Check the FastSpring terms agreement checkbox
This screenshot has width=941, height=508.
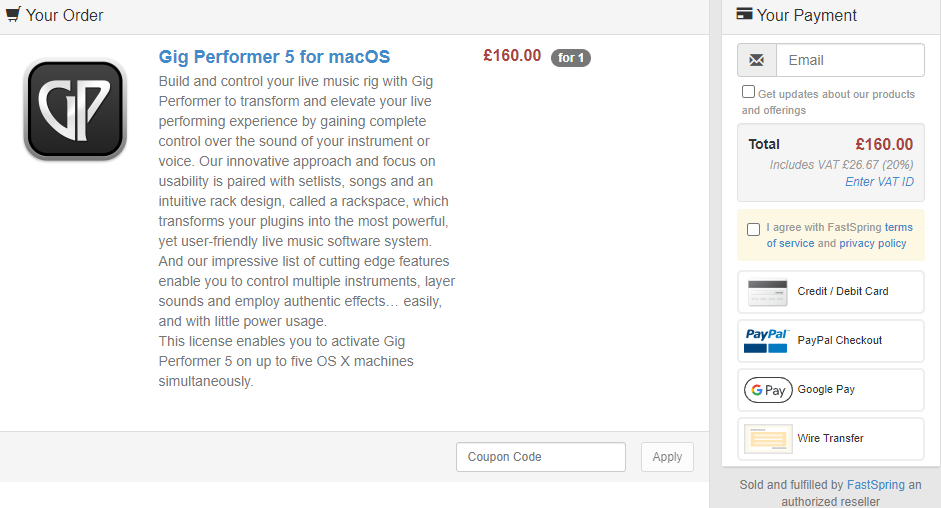753,229
